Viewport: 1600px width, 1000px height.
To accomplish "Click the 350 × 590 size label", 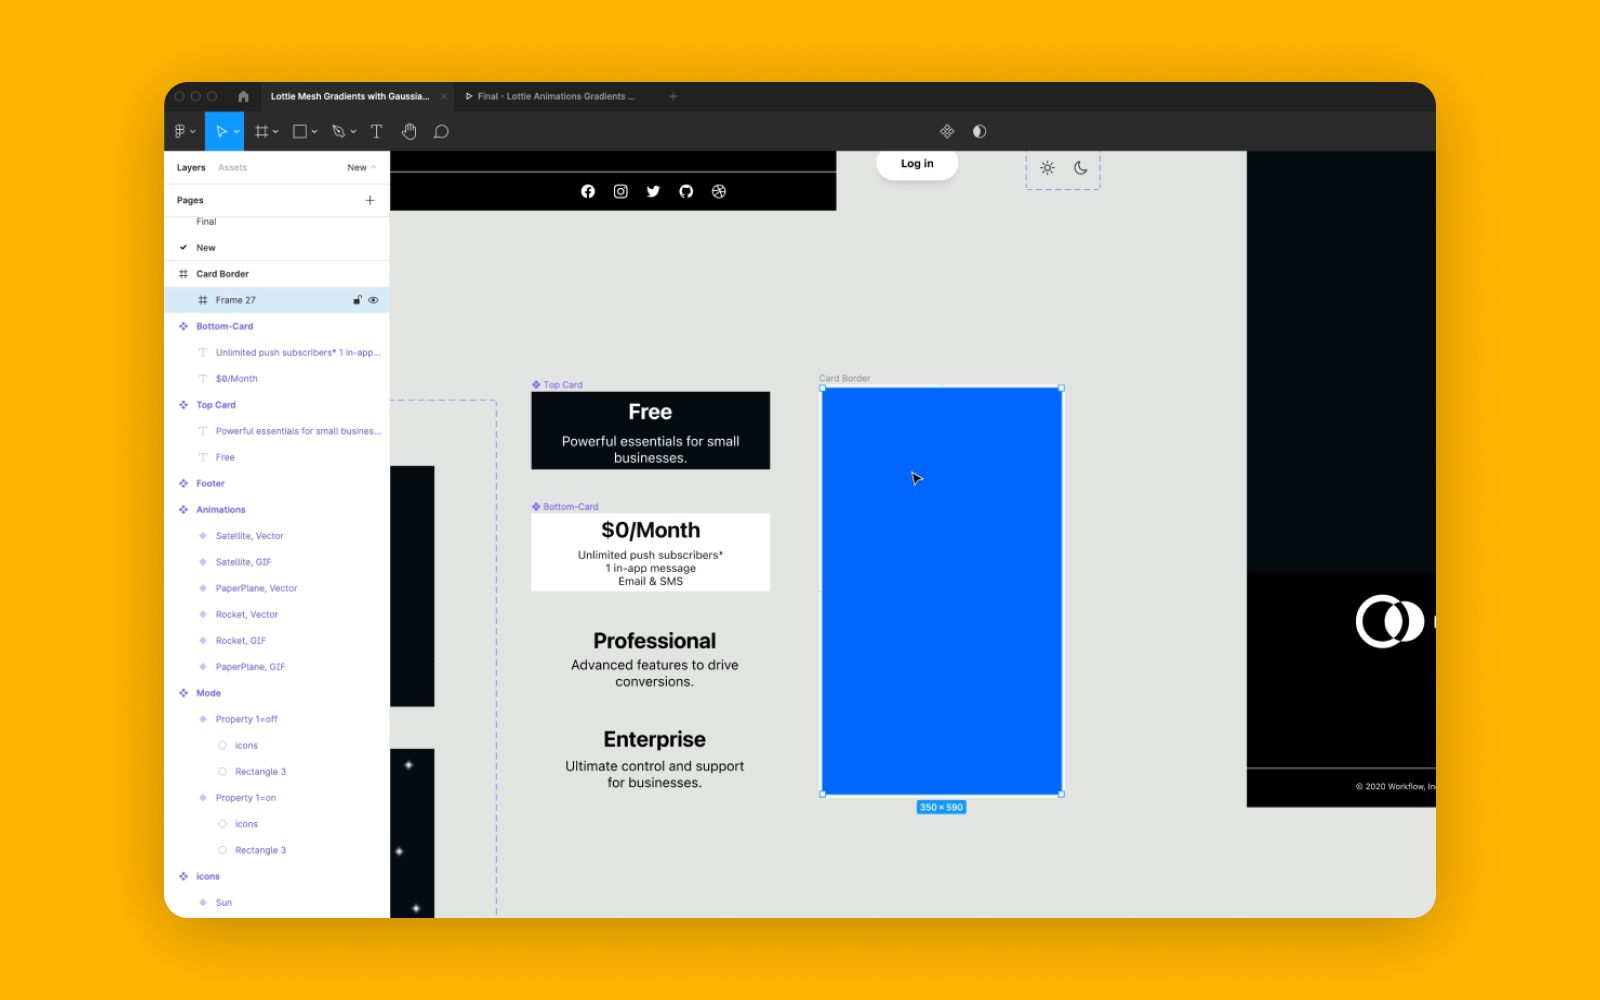I will (941, 807).
